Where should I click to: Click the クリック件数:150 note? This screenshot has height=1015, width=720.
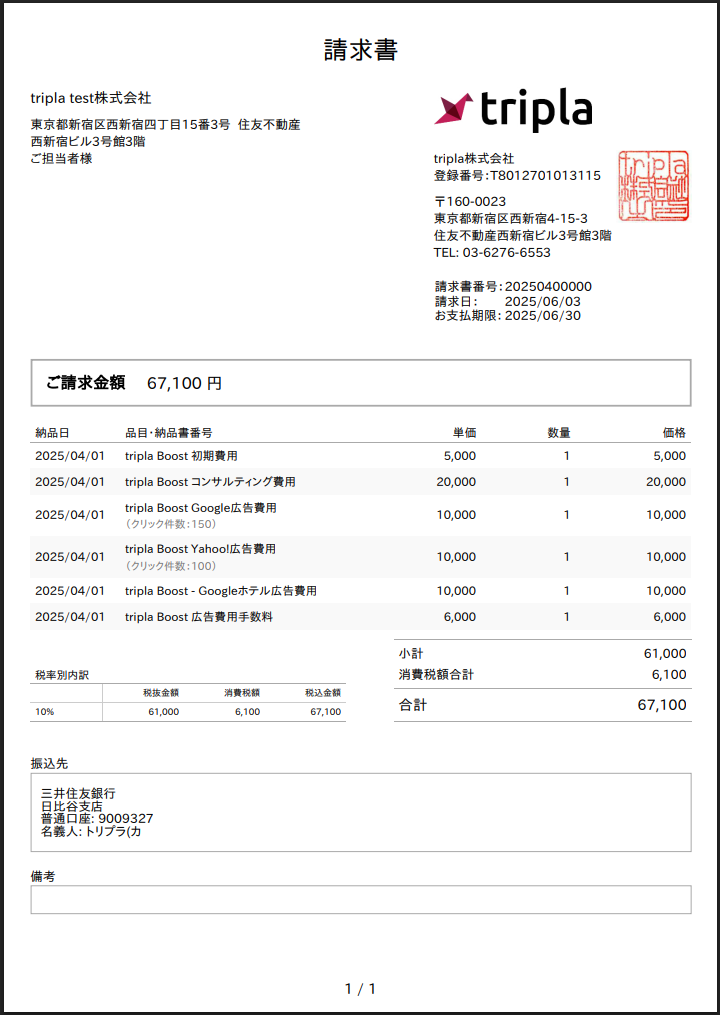coord(170,524)
